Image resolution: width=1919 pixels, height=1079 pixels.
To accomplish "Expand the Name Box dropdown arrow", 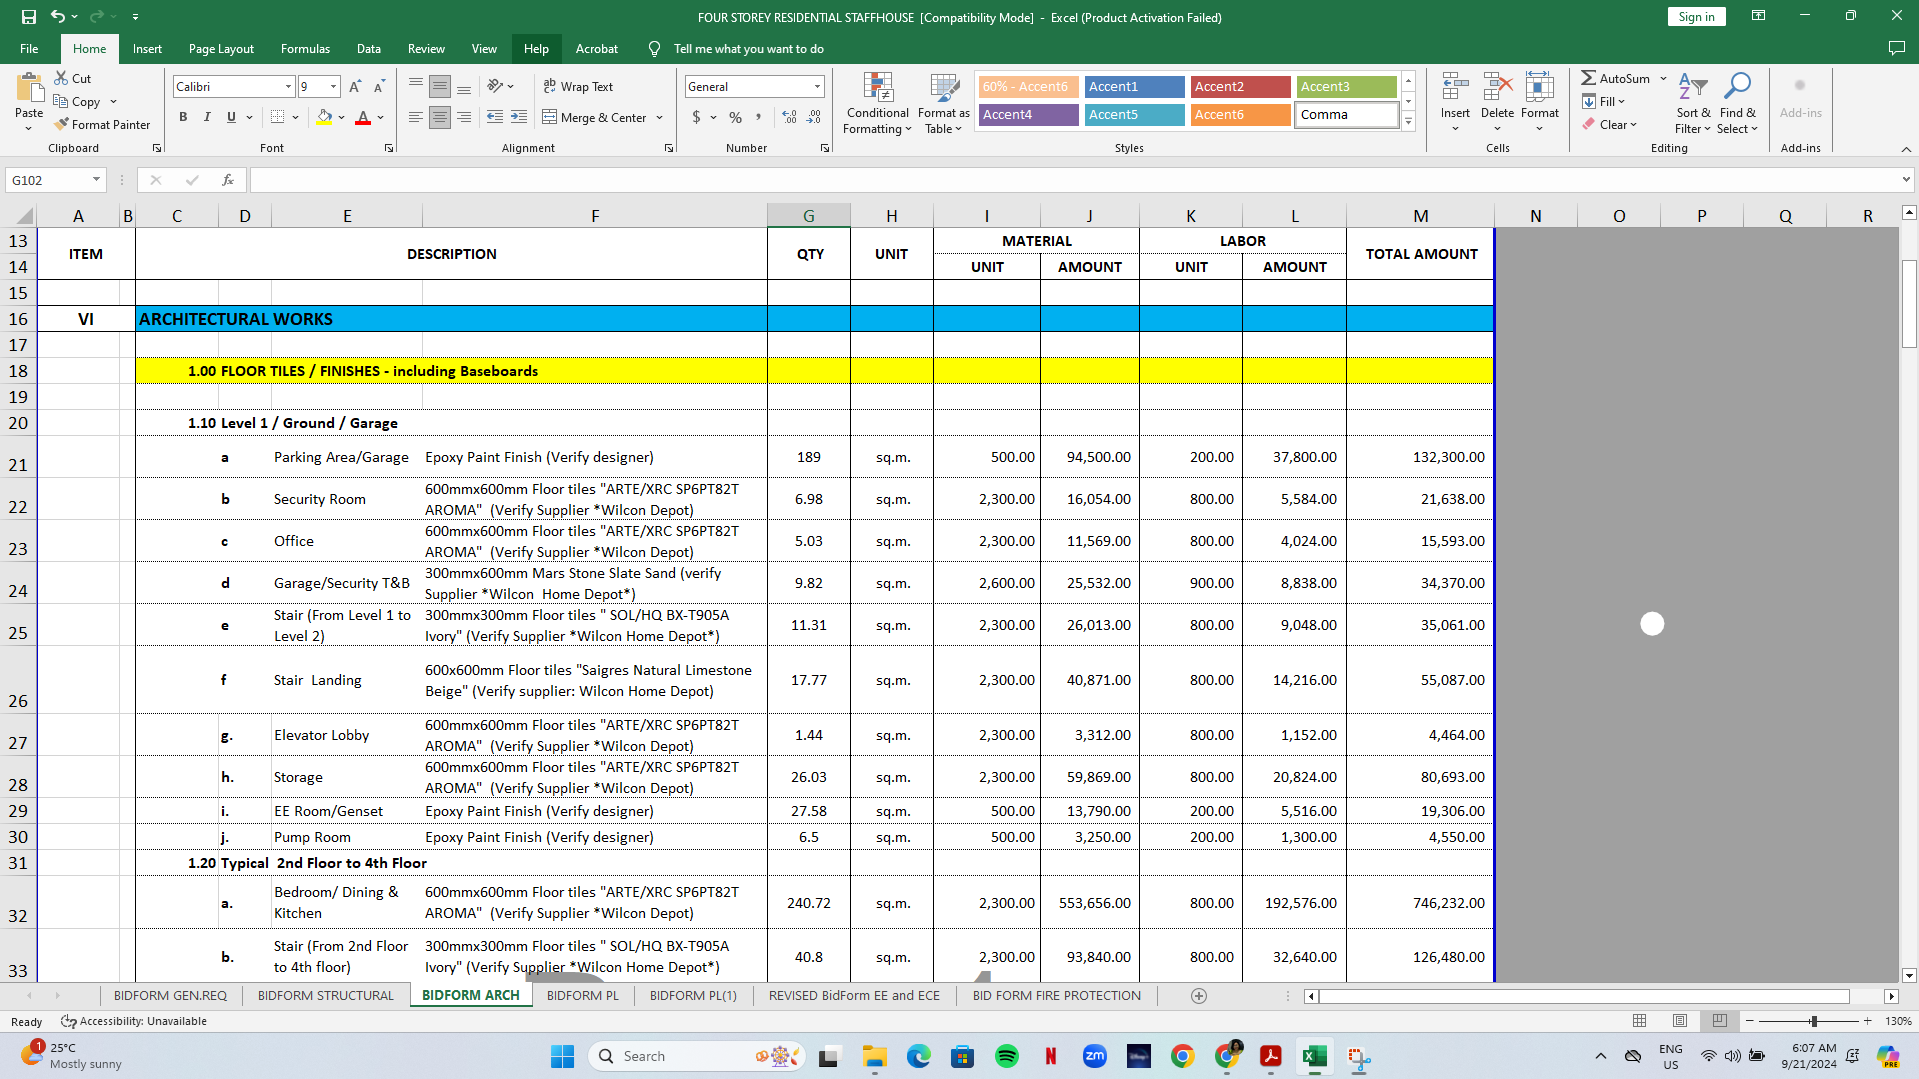I will (x=96, y=180).
